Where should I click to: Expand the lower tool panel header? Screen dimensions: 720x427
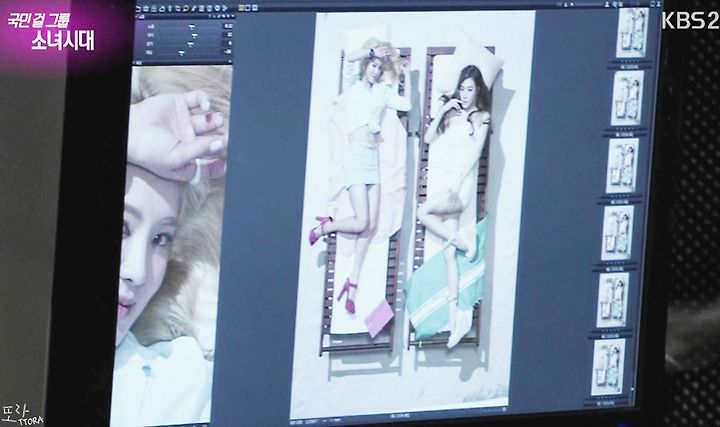pyautogui.click(x=183, y=62)
